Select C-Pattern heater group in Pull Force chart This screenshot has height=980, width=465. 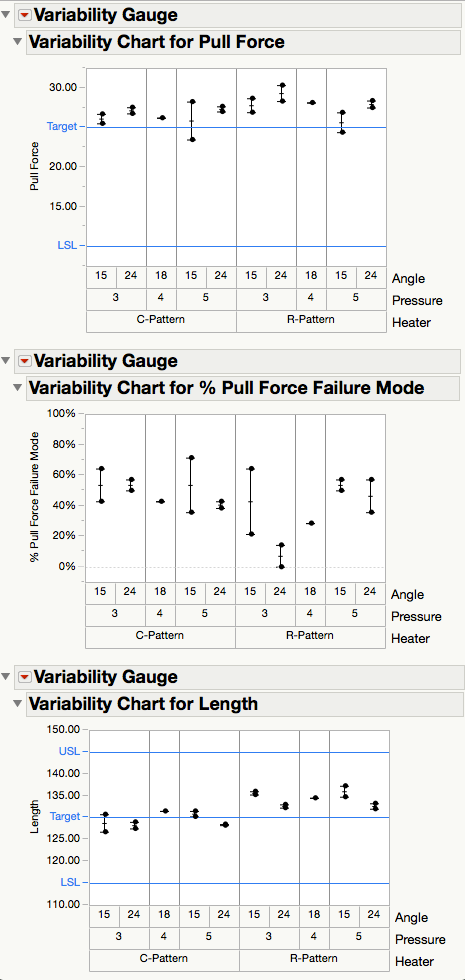coord(161,320)
